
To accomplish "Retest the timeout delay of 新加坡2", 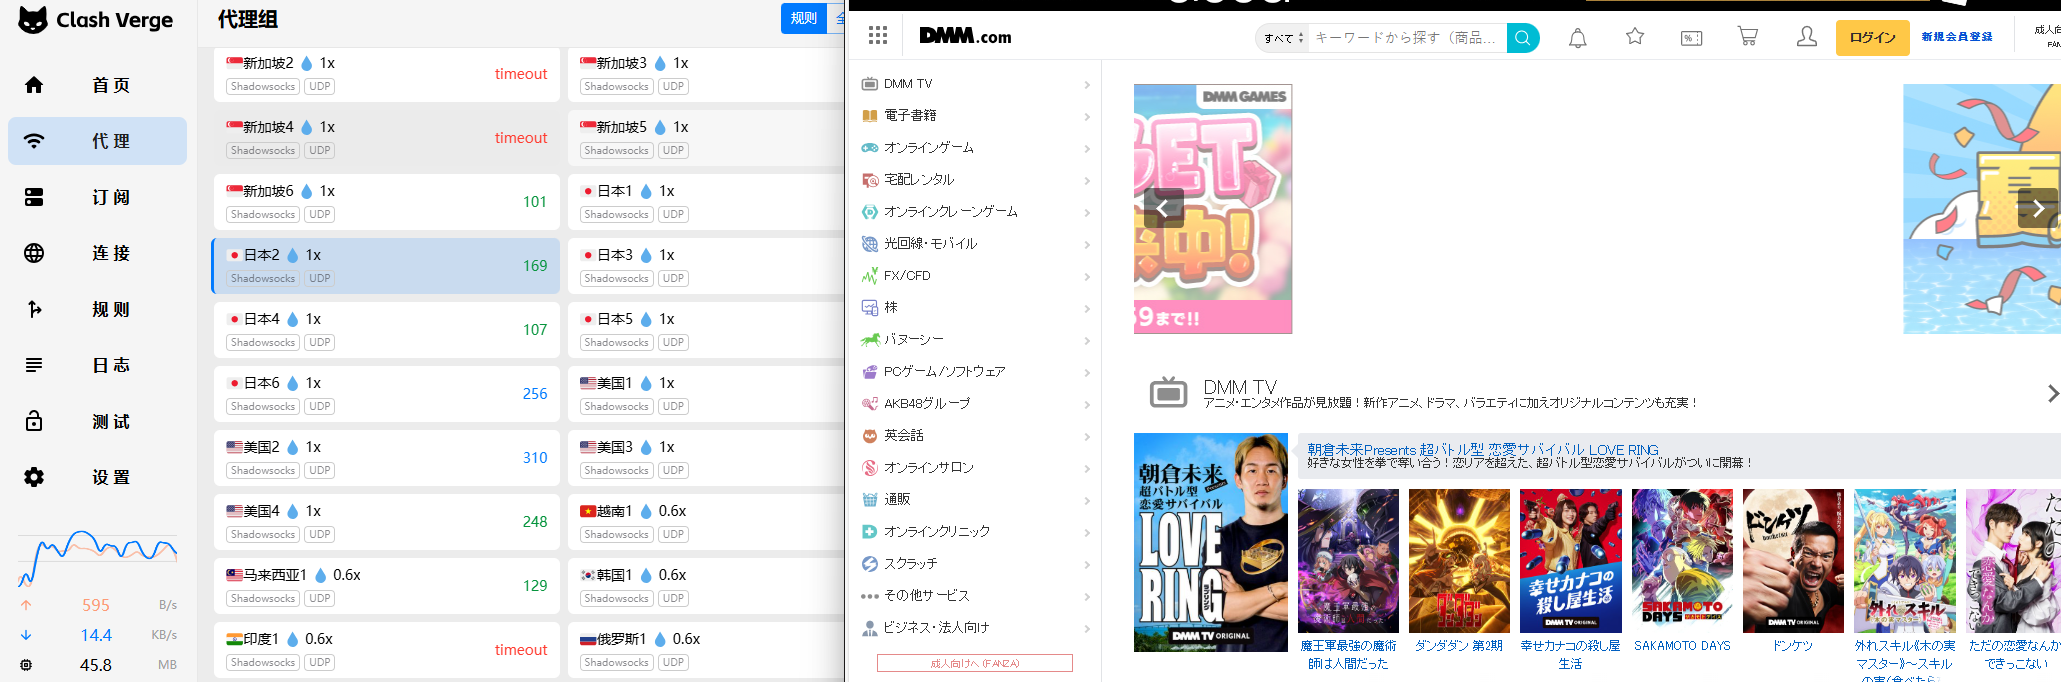I will tap(521, 74).
